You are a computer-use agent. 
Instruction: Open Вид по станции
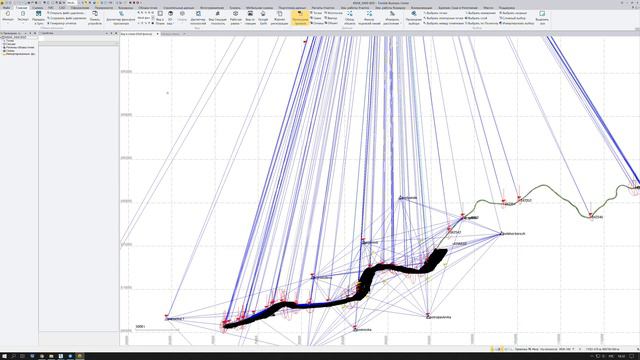point(250,18)
